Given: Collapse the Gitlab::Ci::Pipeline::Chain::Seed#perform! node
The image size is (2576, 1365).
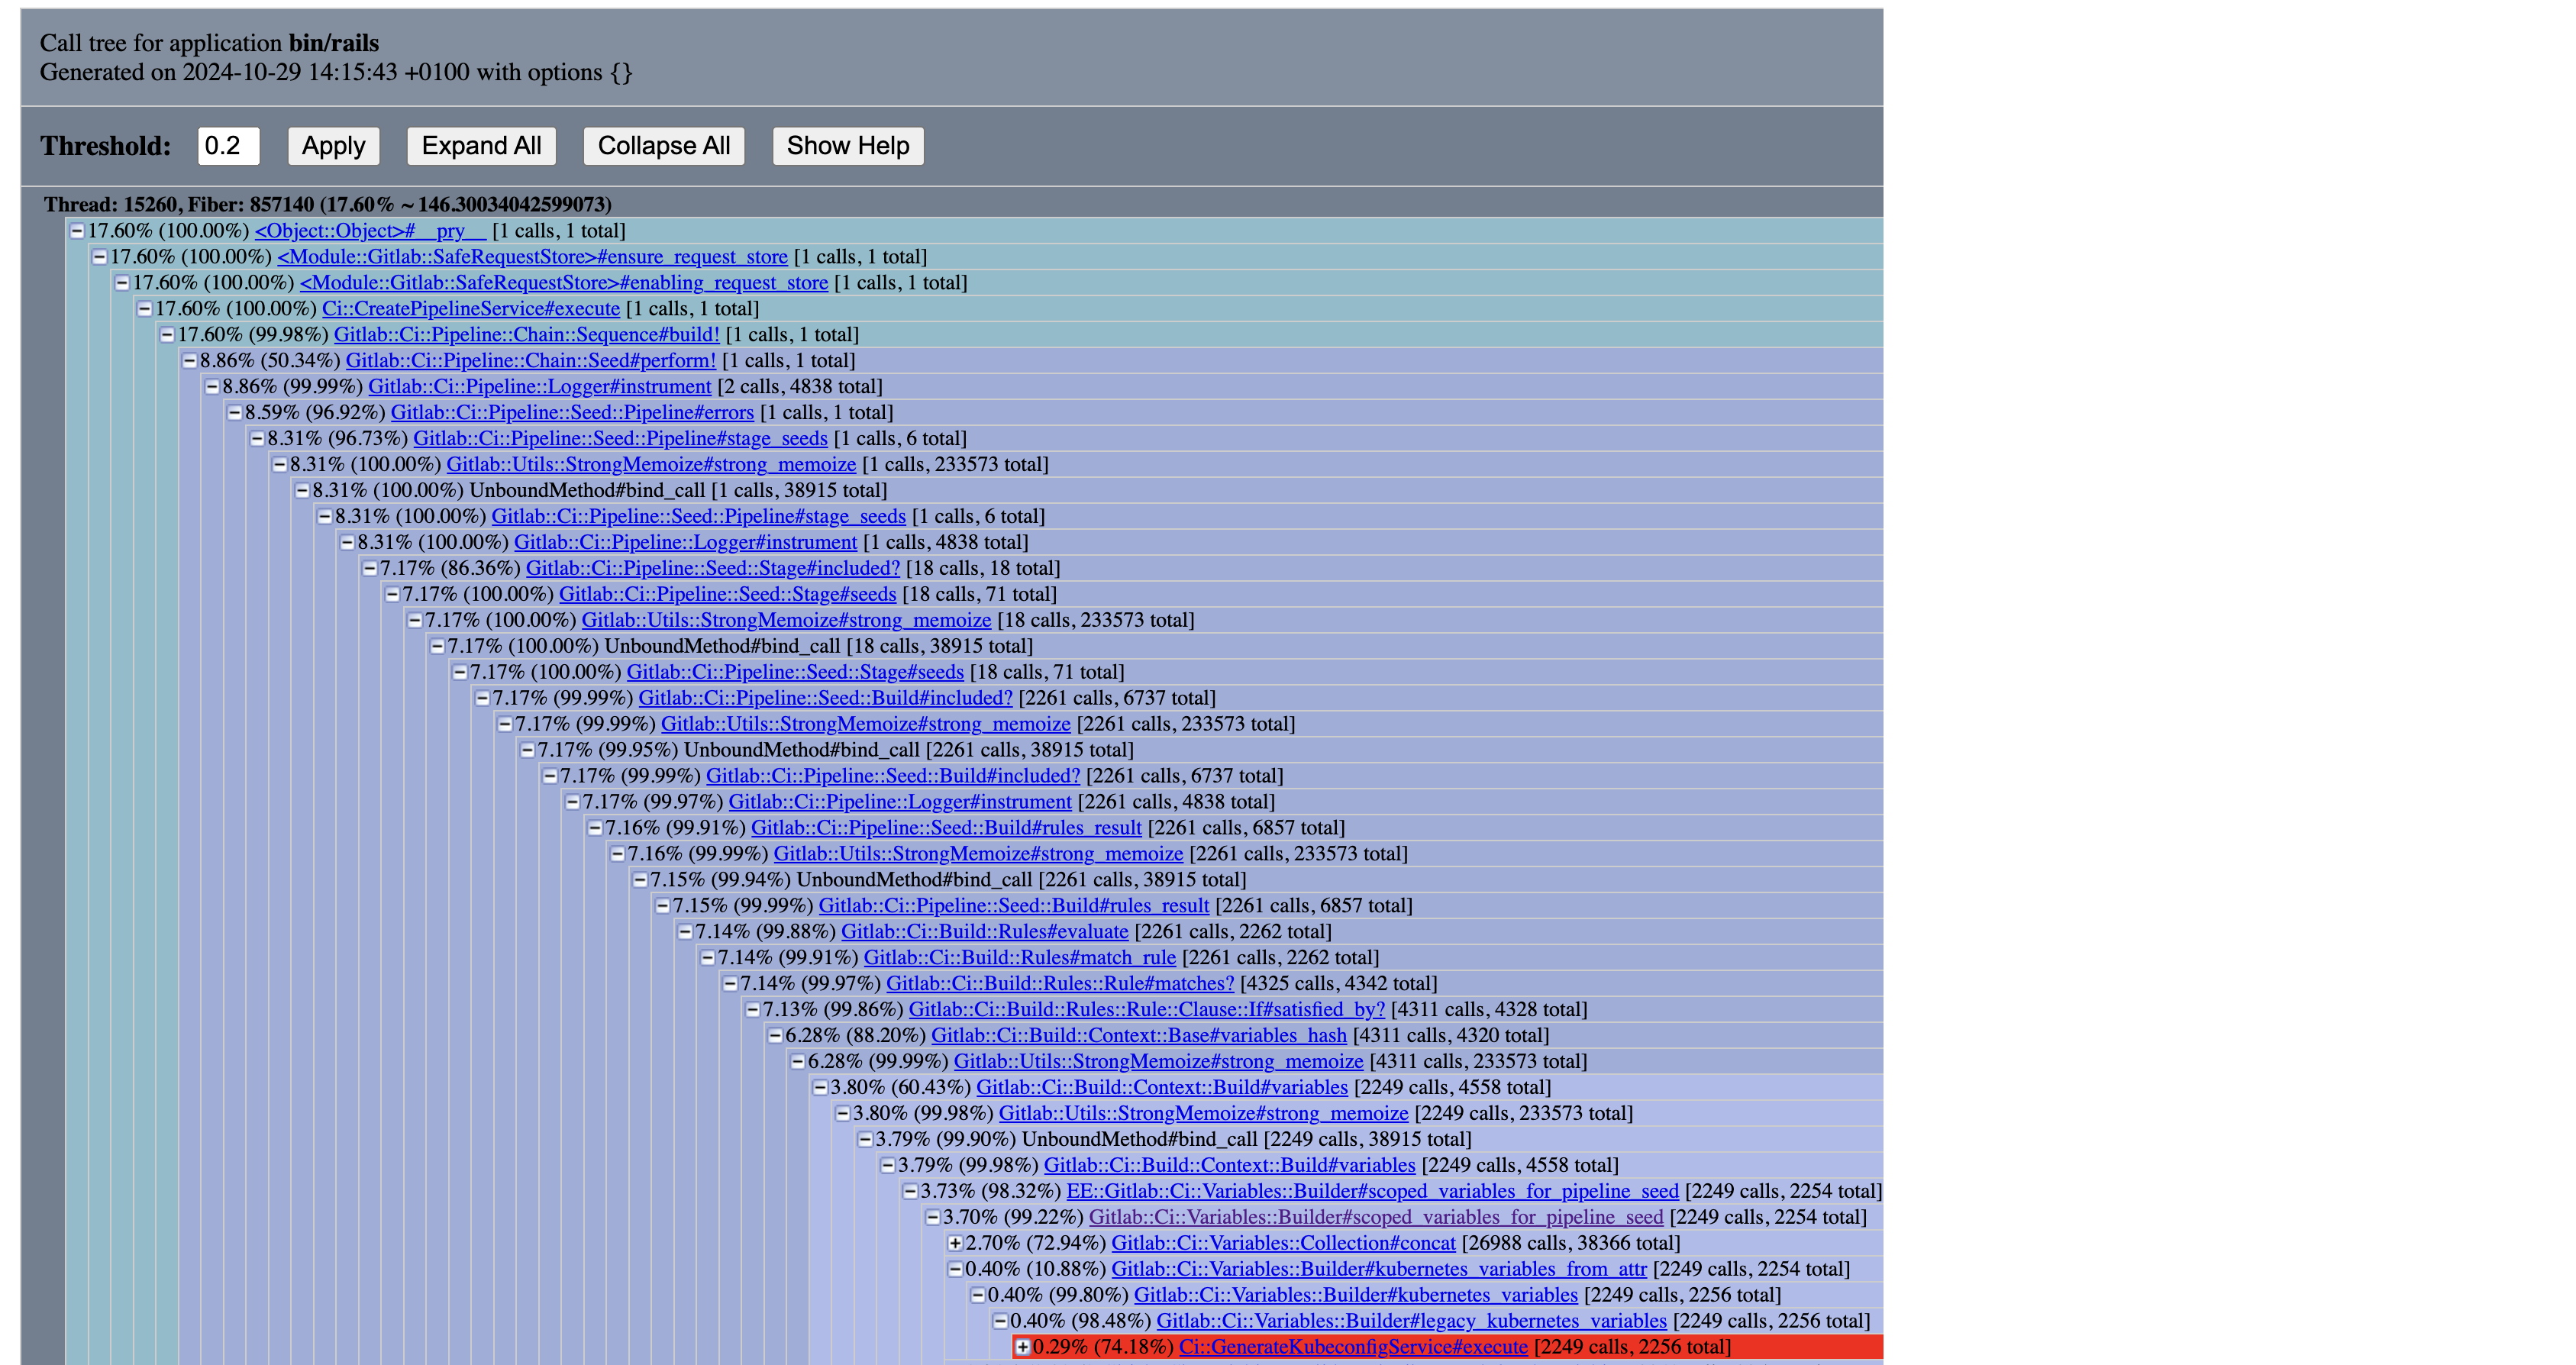Looking at the screenshot, I should 189,360.
